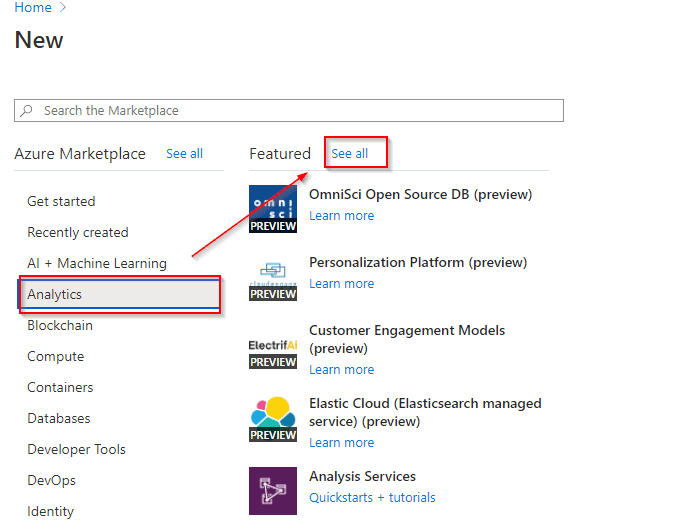687x525 pixels.
Task: Open See all next to Azure Marketplace
Action: click(x=184, y=154)
